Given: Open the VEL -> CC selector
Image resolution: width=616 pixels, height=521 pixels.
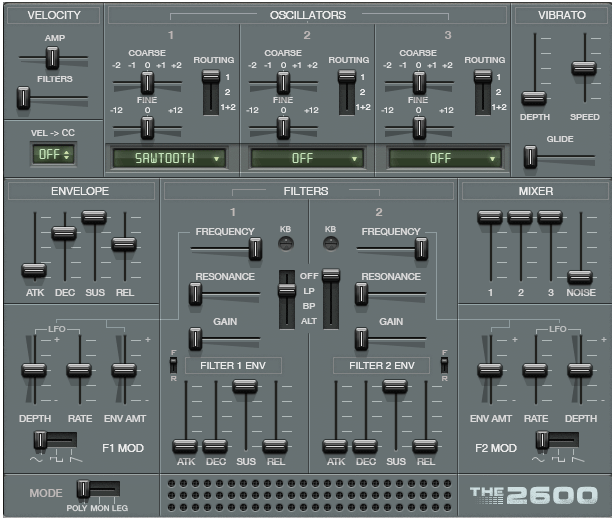Looking at the screenshot, I should [x=54, y=154].
